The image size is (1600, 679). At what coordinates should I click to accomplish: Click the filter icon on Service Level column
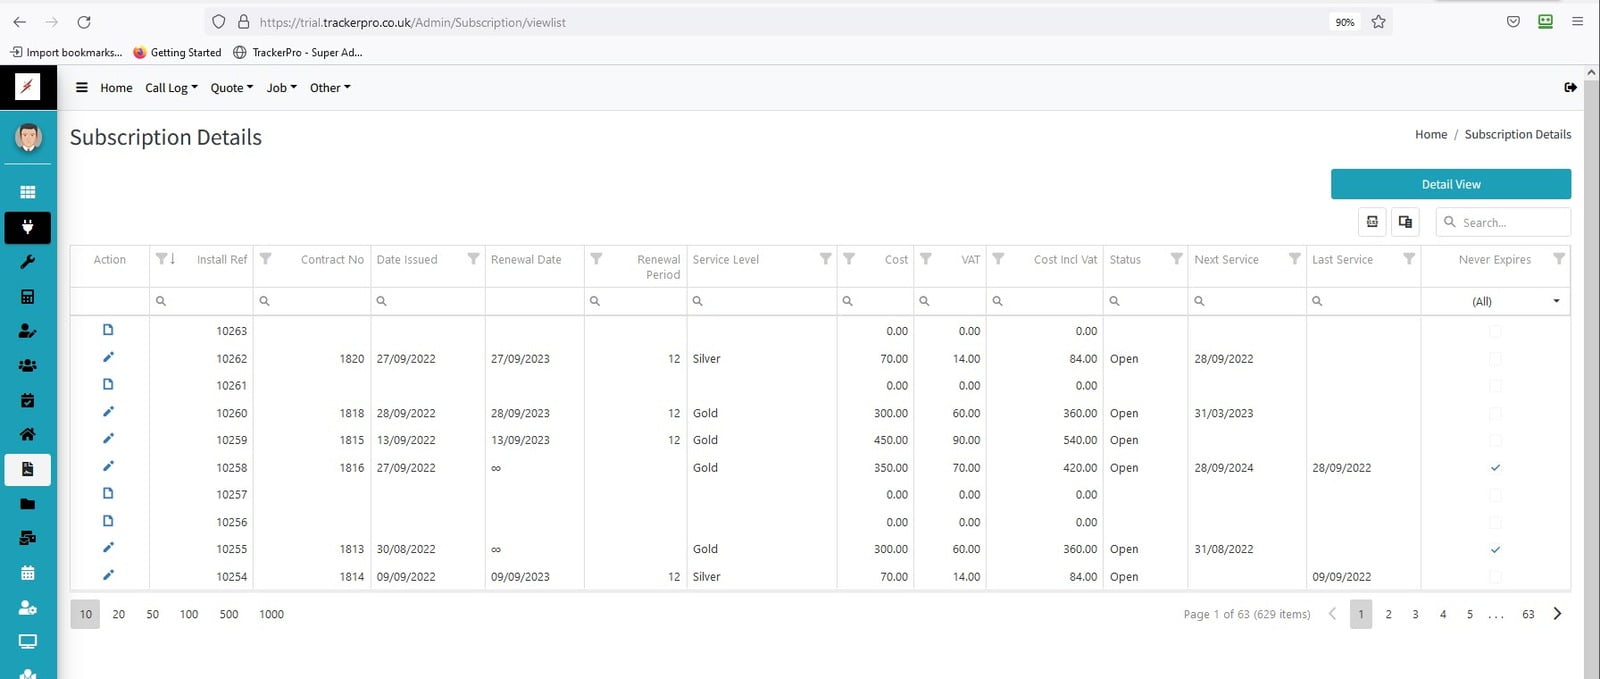click(825, 259)
